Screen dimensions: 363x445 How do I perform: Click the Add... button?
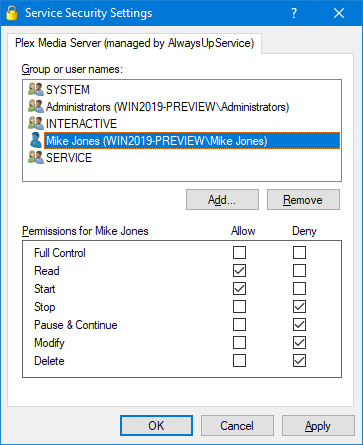click(x=222, y=200)
